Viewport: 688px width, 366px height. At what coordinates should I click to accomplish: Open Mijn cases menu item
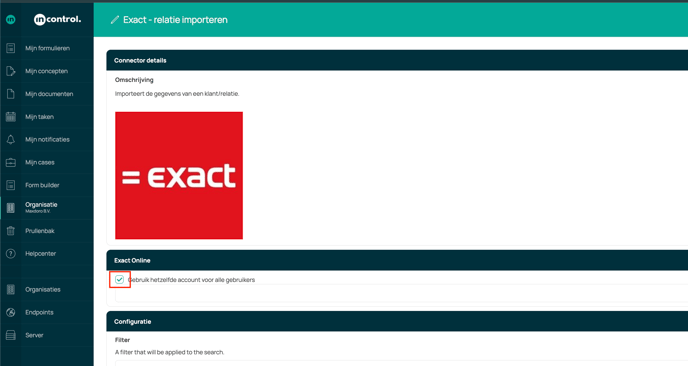40,162
